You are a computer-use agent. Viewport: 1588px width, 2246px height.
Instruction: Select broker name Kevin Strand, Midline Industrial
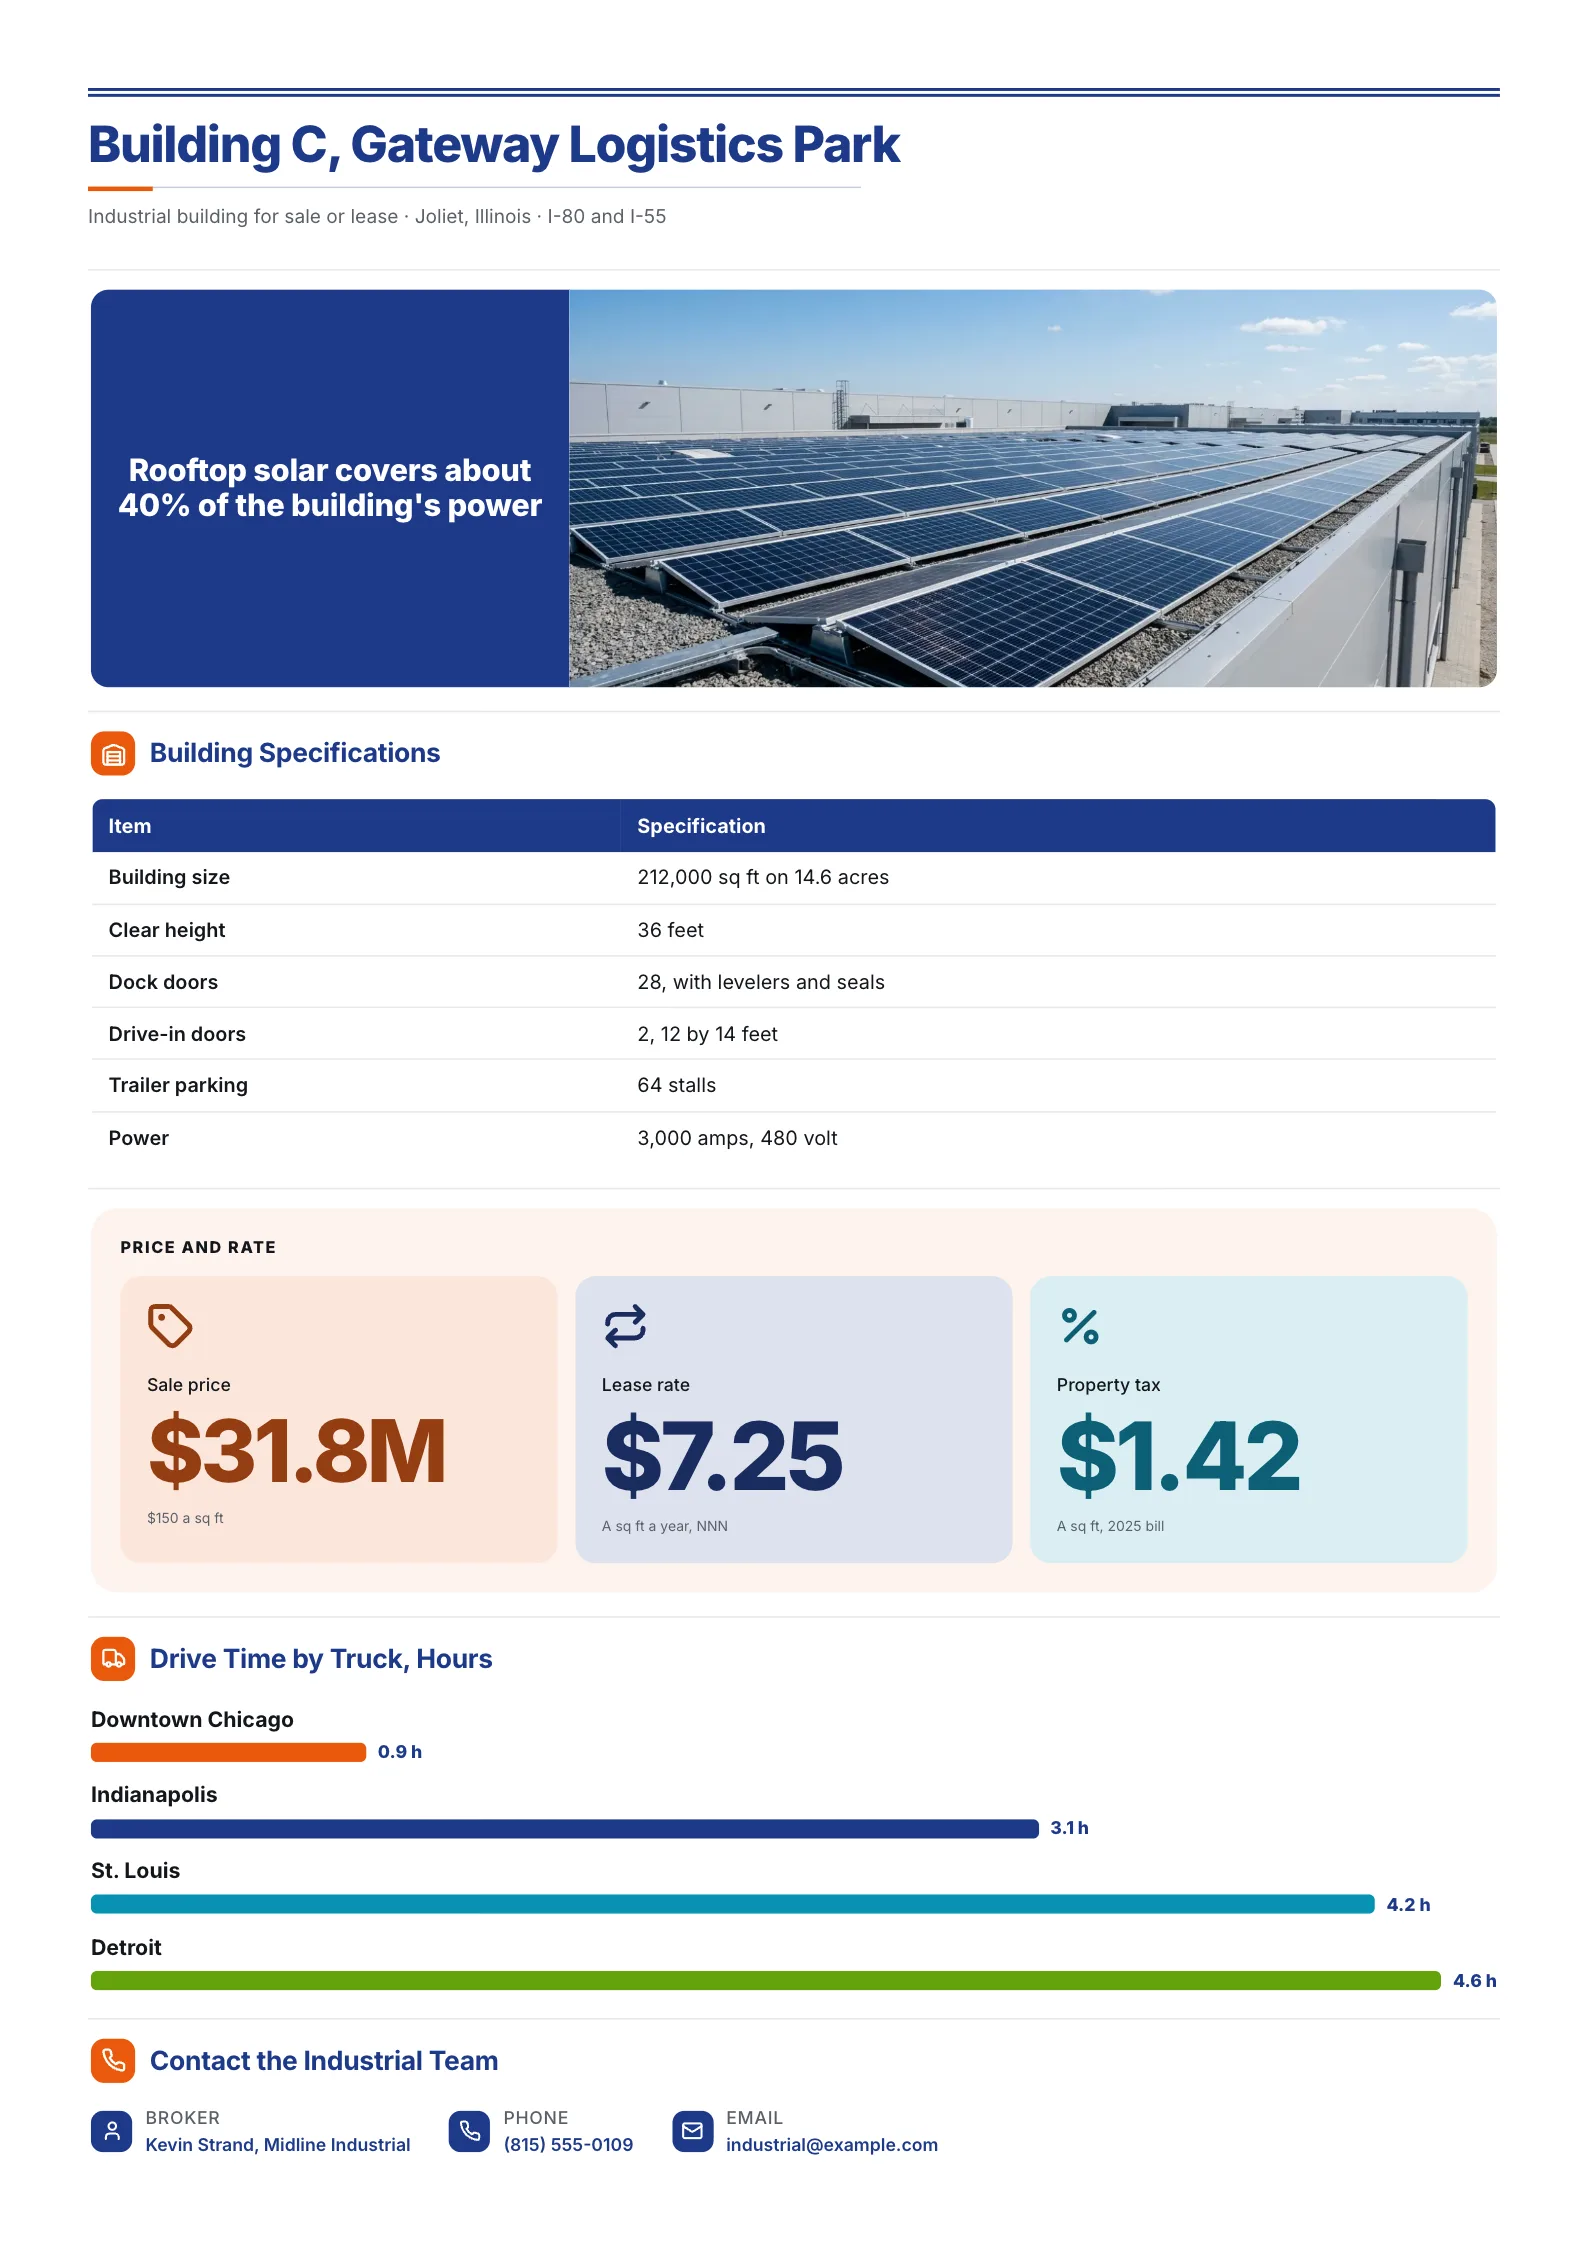coord(278,2144)
